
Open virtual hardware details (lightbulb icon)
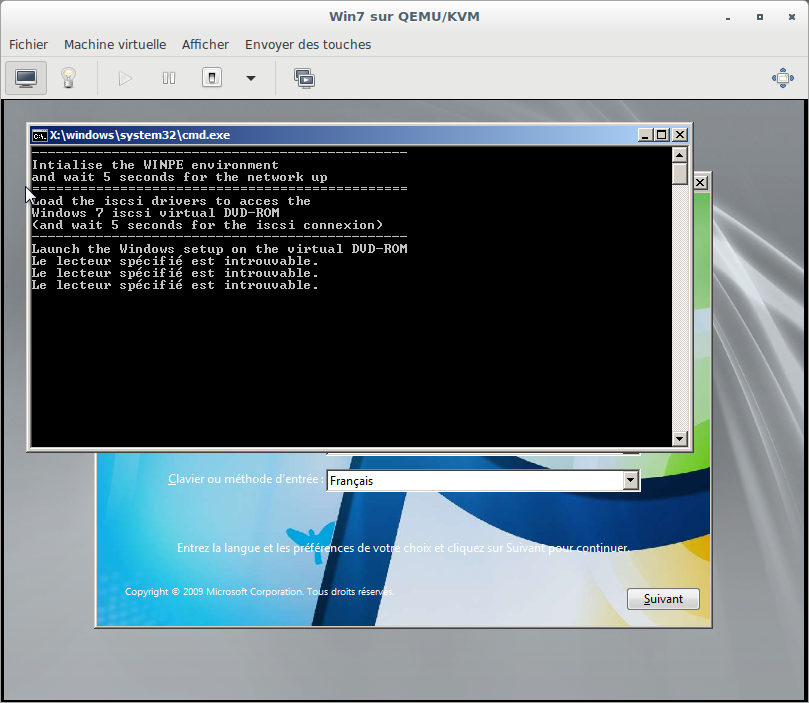69,78
